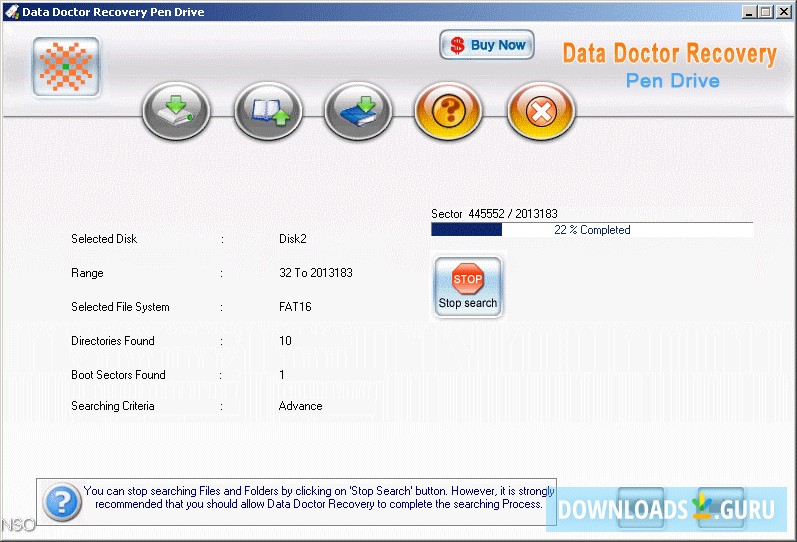Viewport: 797px width, 542px height.
Task: Open help with the question mark icon
Action: coord(449,110)
